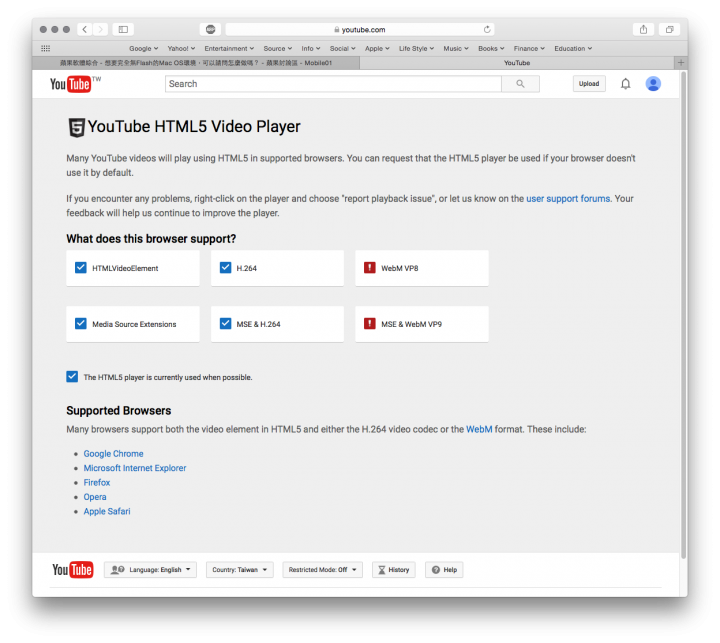This screenshot has width=720, height=643.
Task: Toggle the MSE & H.264 checkbox
Action: pyautogui.click(x=225, y=324)
